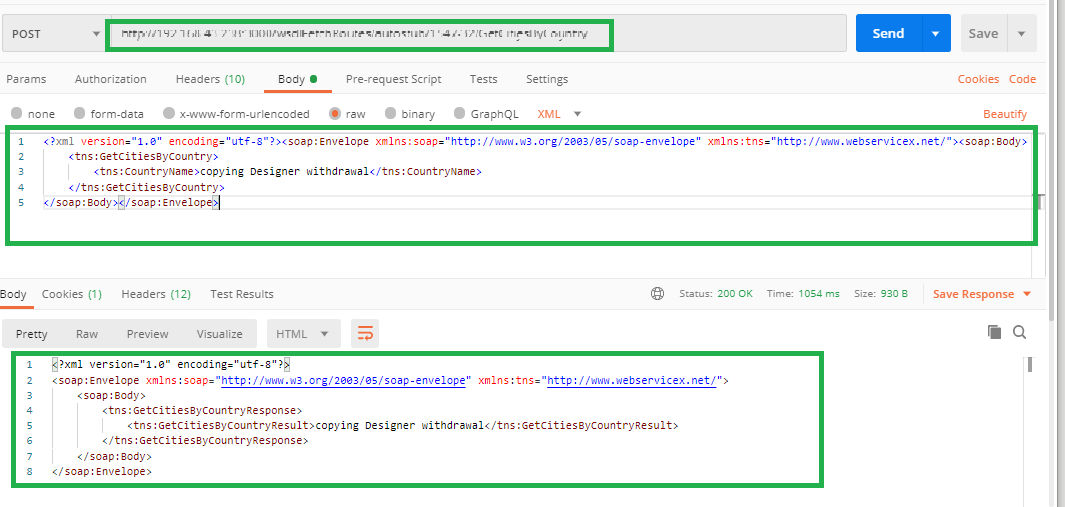The image size is (1065, 507).
Task: Click the Beautify link
Action: (x=1005, y=114)
